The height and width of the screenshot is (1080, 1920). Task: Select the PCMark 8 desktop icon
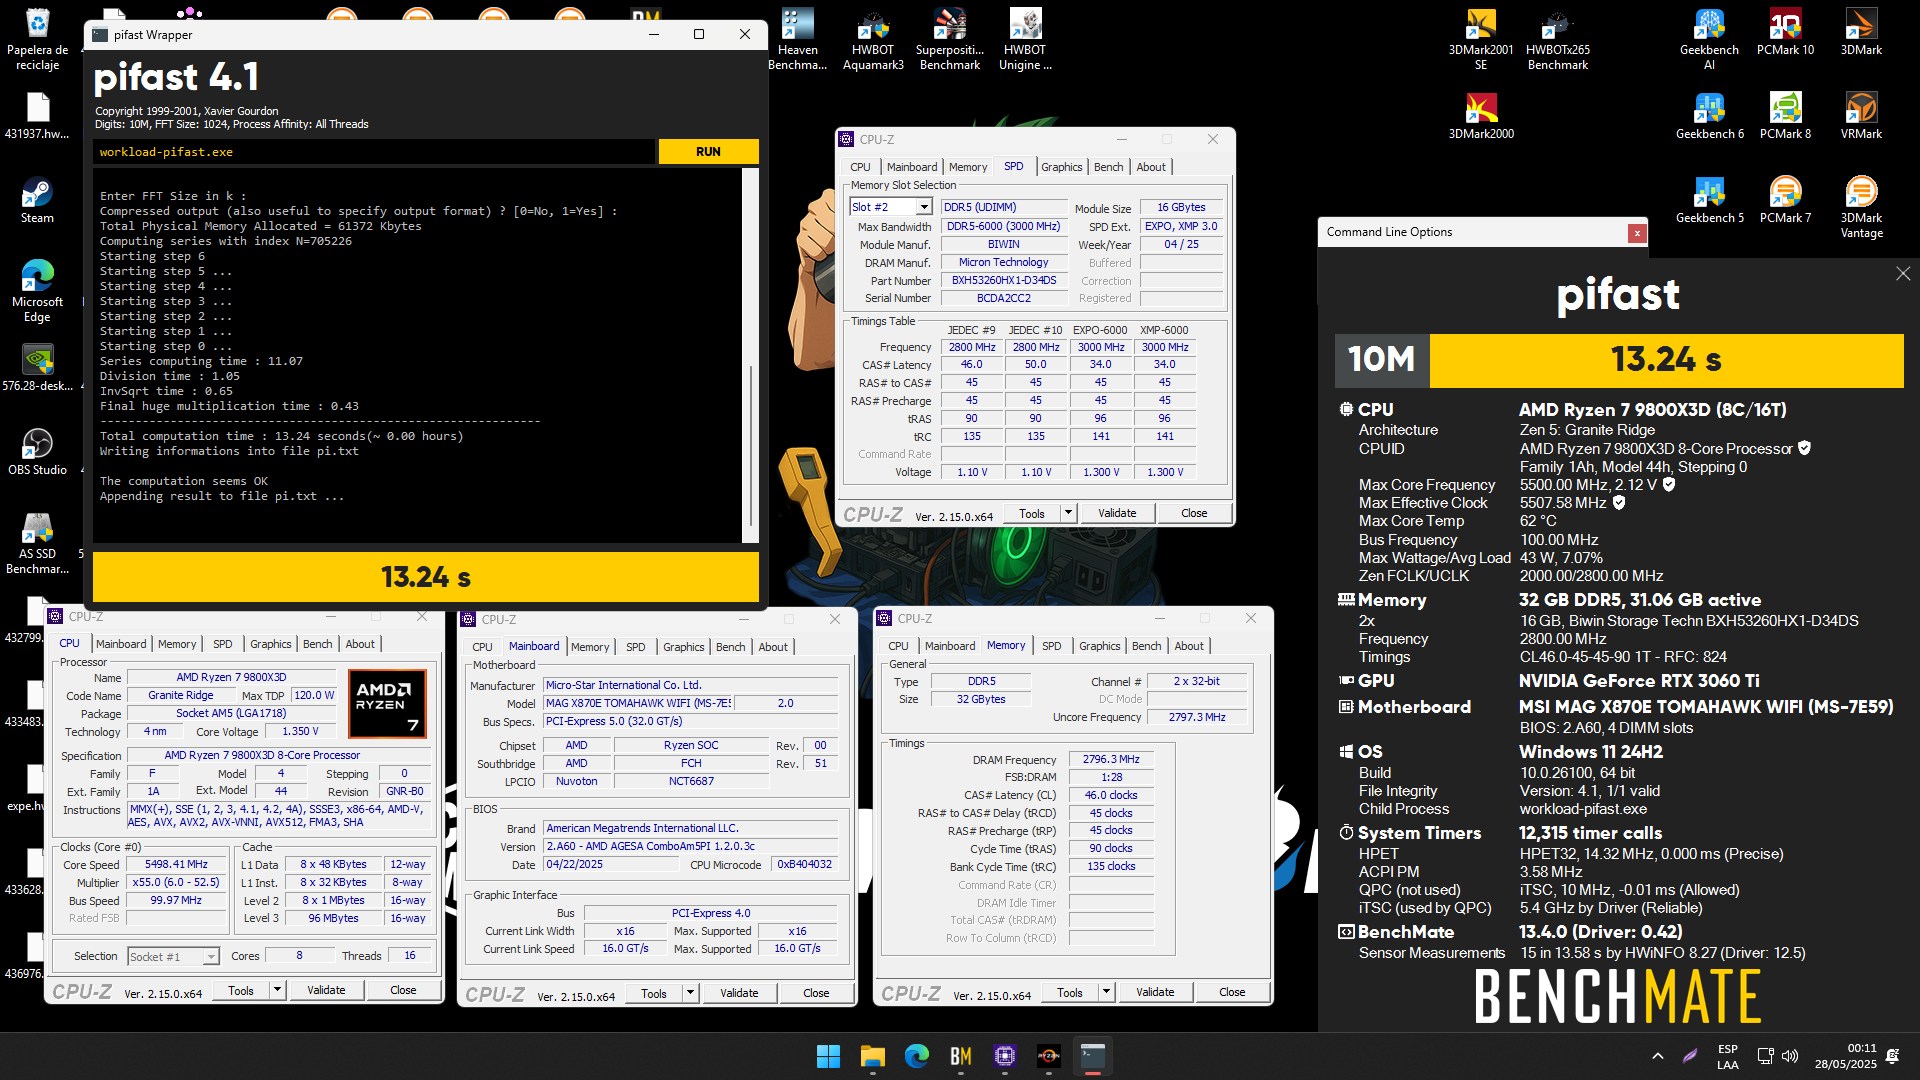click(x=1785, y=116)
